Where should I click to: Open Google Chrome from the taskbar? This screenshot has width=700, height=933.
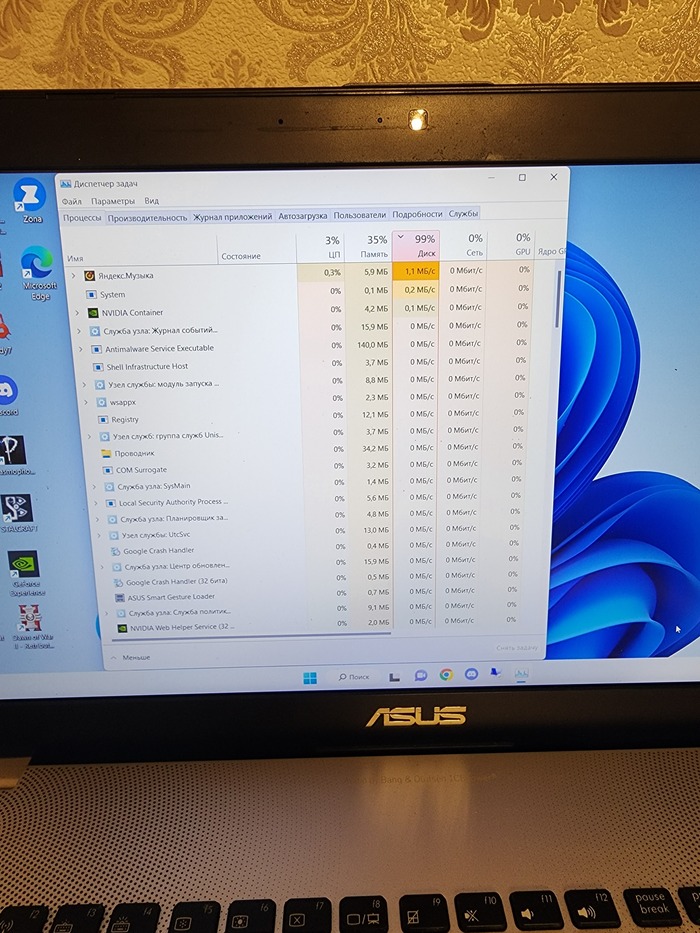click(446, 675)
